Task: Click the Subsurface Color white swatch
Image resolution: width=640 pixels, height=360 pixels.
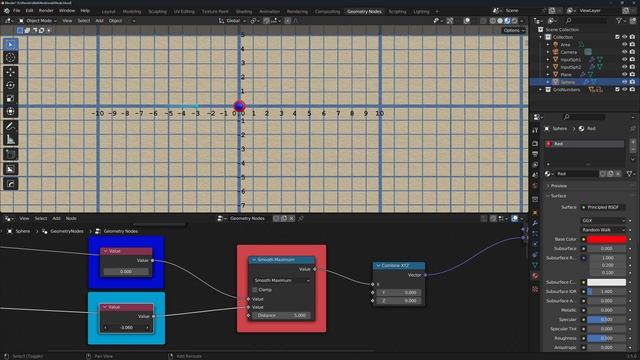Action: coord(607,282)
